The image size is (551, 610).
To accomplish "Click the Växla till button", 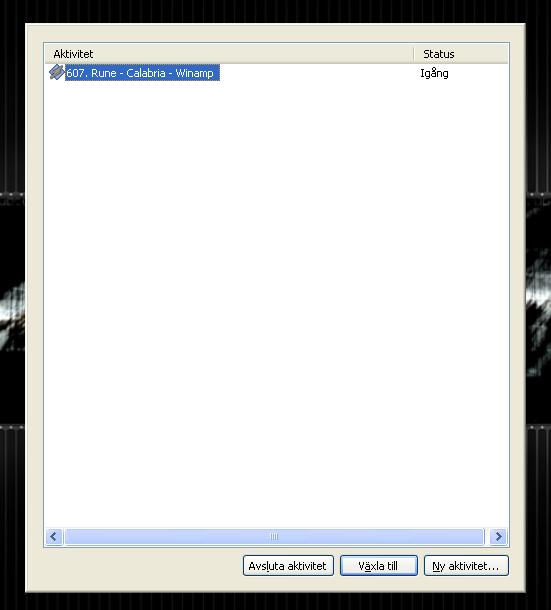I will tap(379, 566).
